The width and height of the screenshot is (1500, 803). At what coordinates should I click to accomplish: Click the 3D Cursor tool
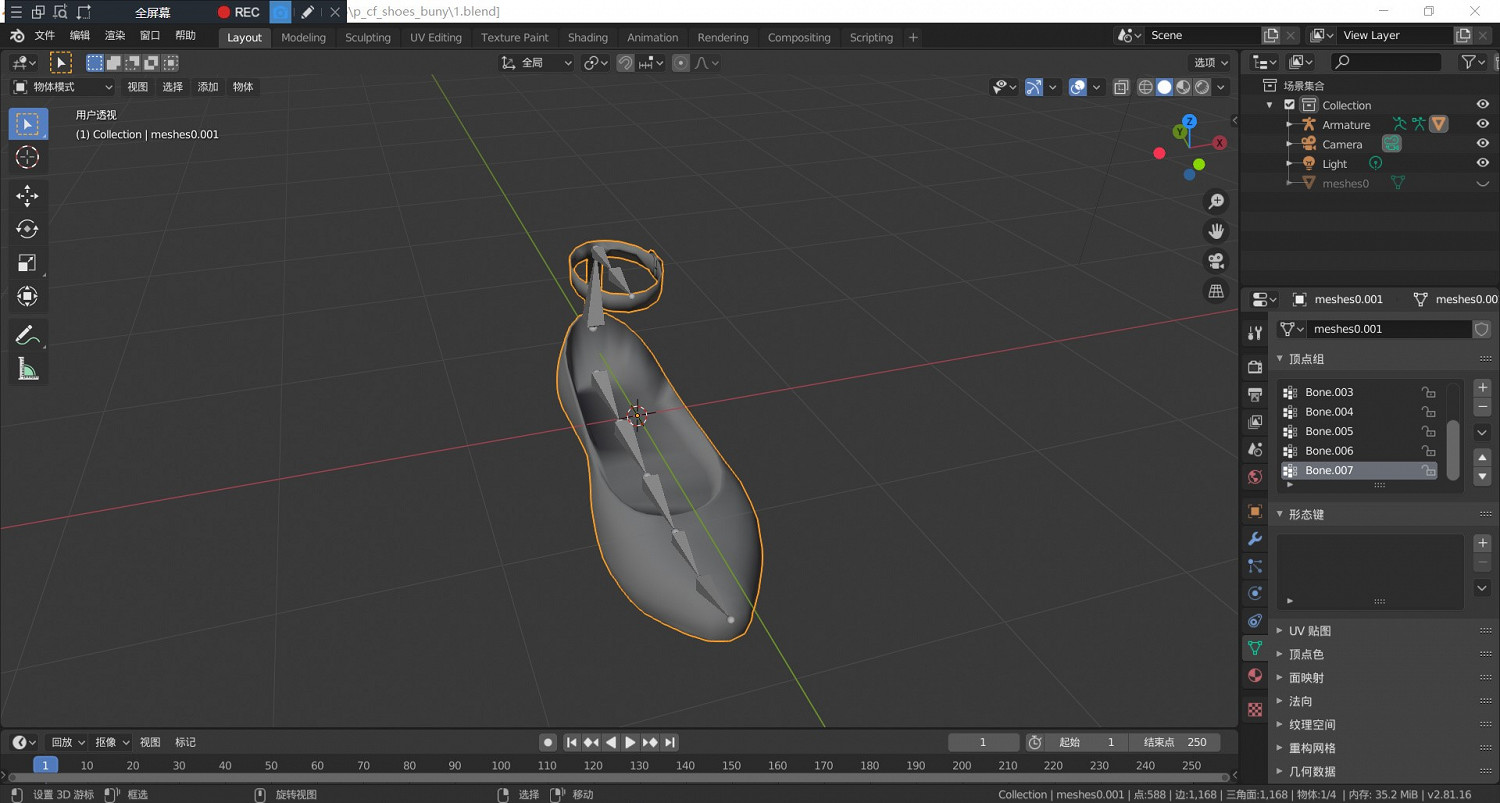pos(27,157)
